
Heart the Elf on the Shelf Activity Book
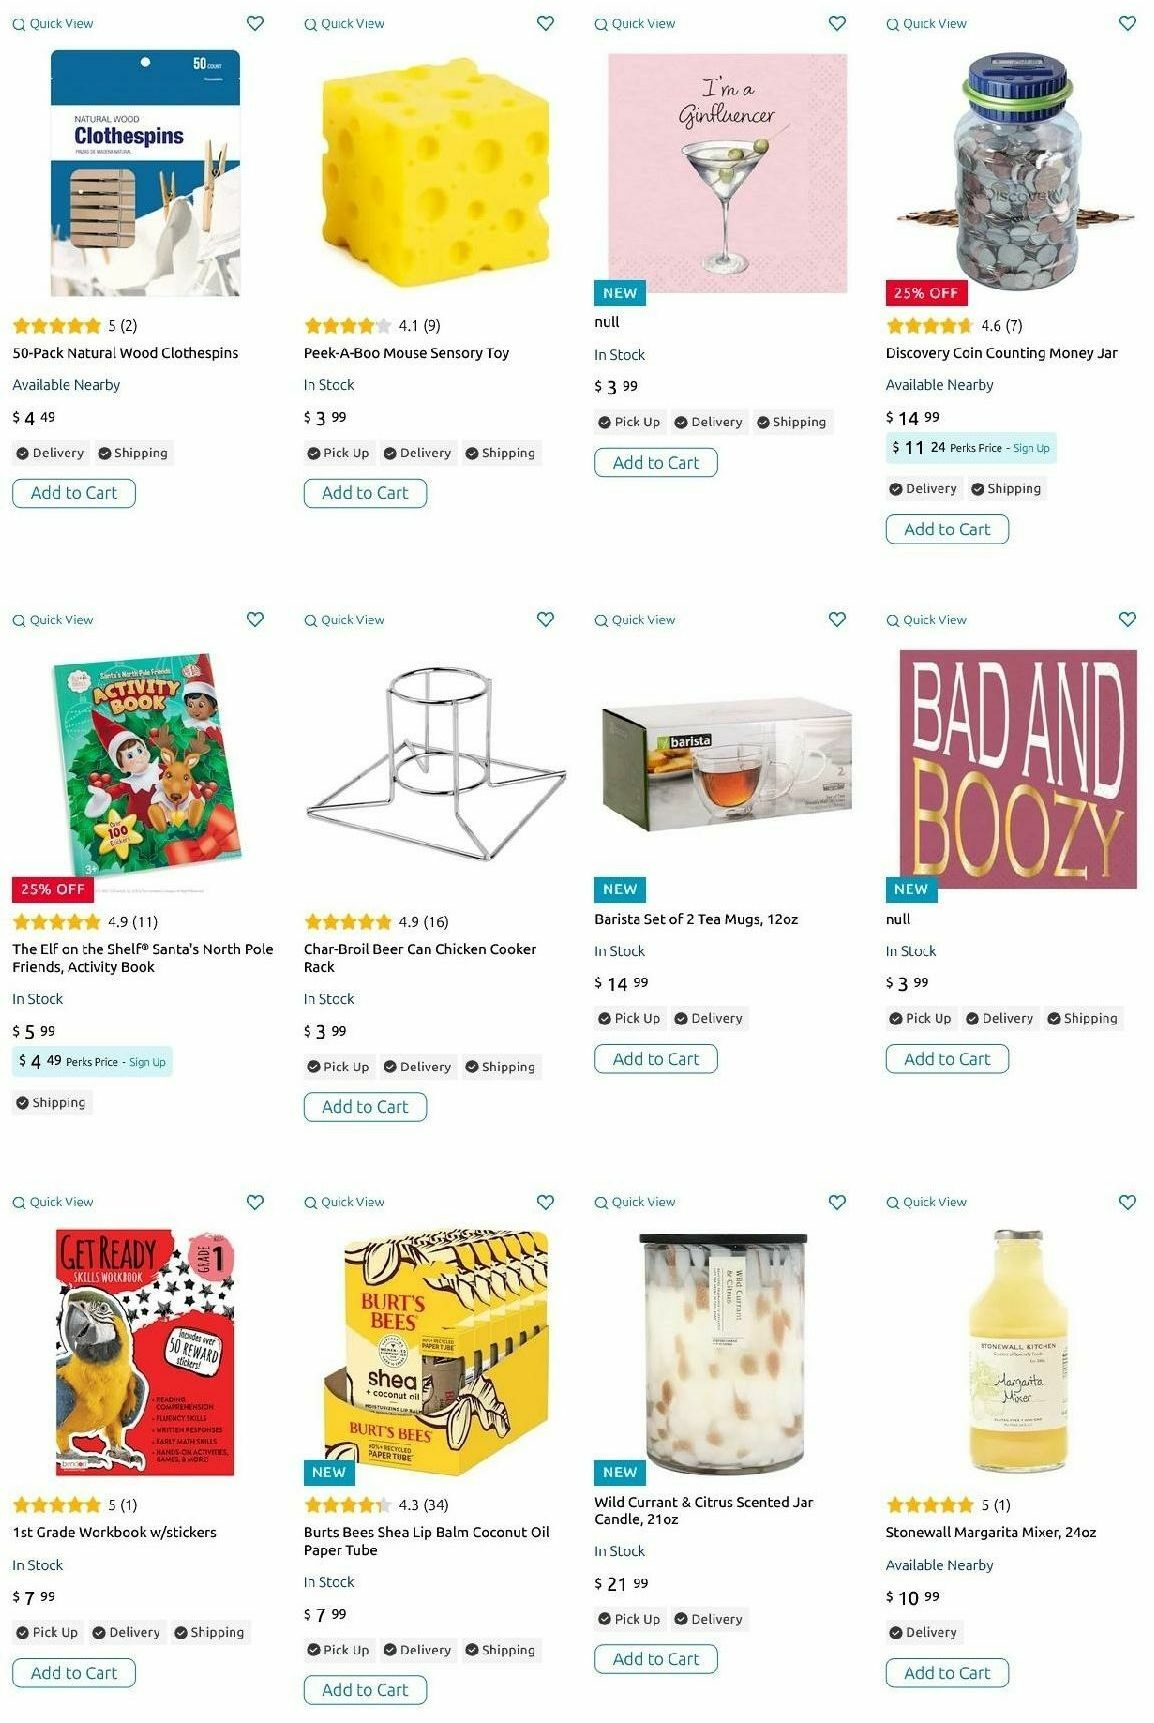tap(255, 619)
